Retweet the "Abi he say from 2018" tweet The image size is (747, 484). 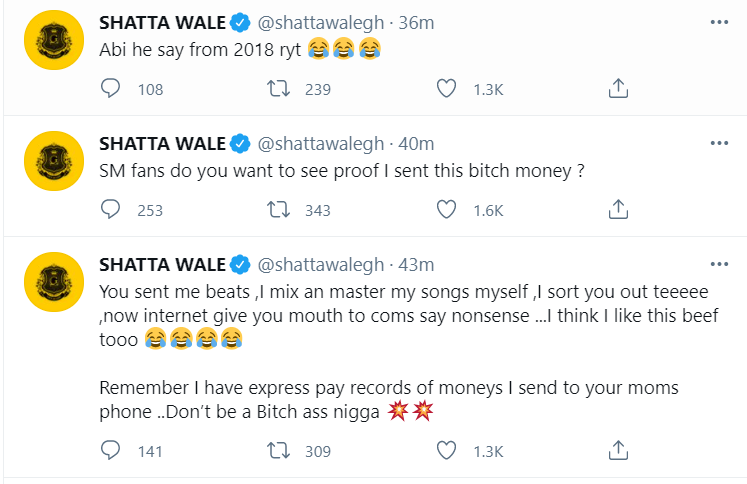coord(281,90)
